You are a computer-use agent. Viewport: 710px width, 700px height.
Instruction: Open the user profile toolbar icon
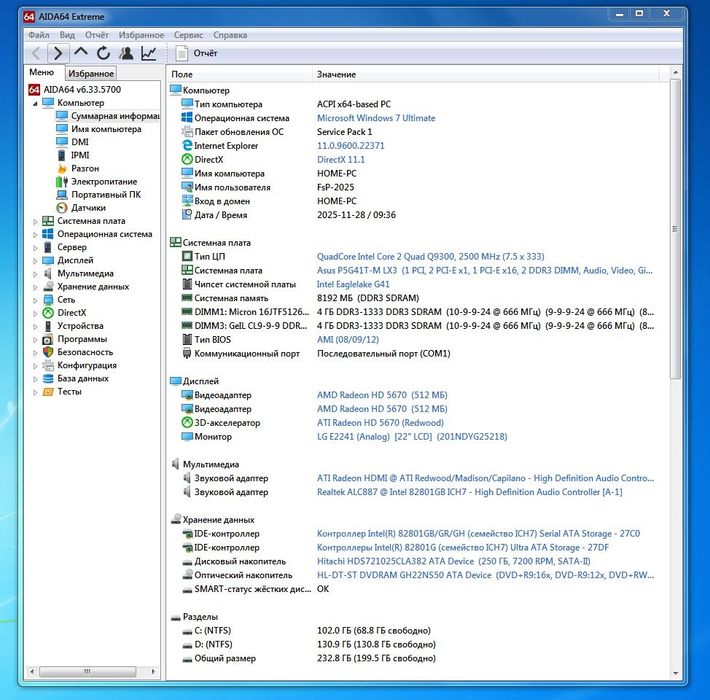(126, 53)
